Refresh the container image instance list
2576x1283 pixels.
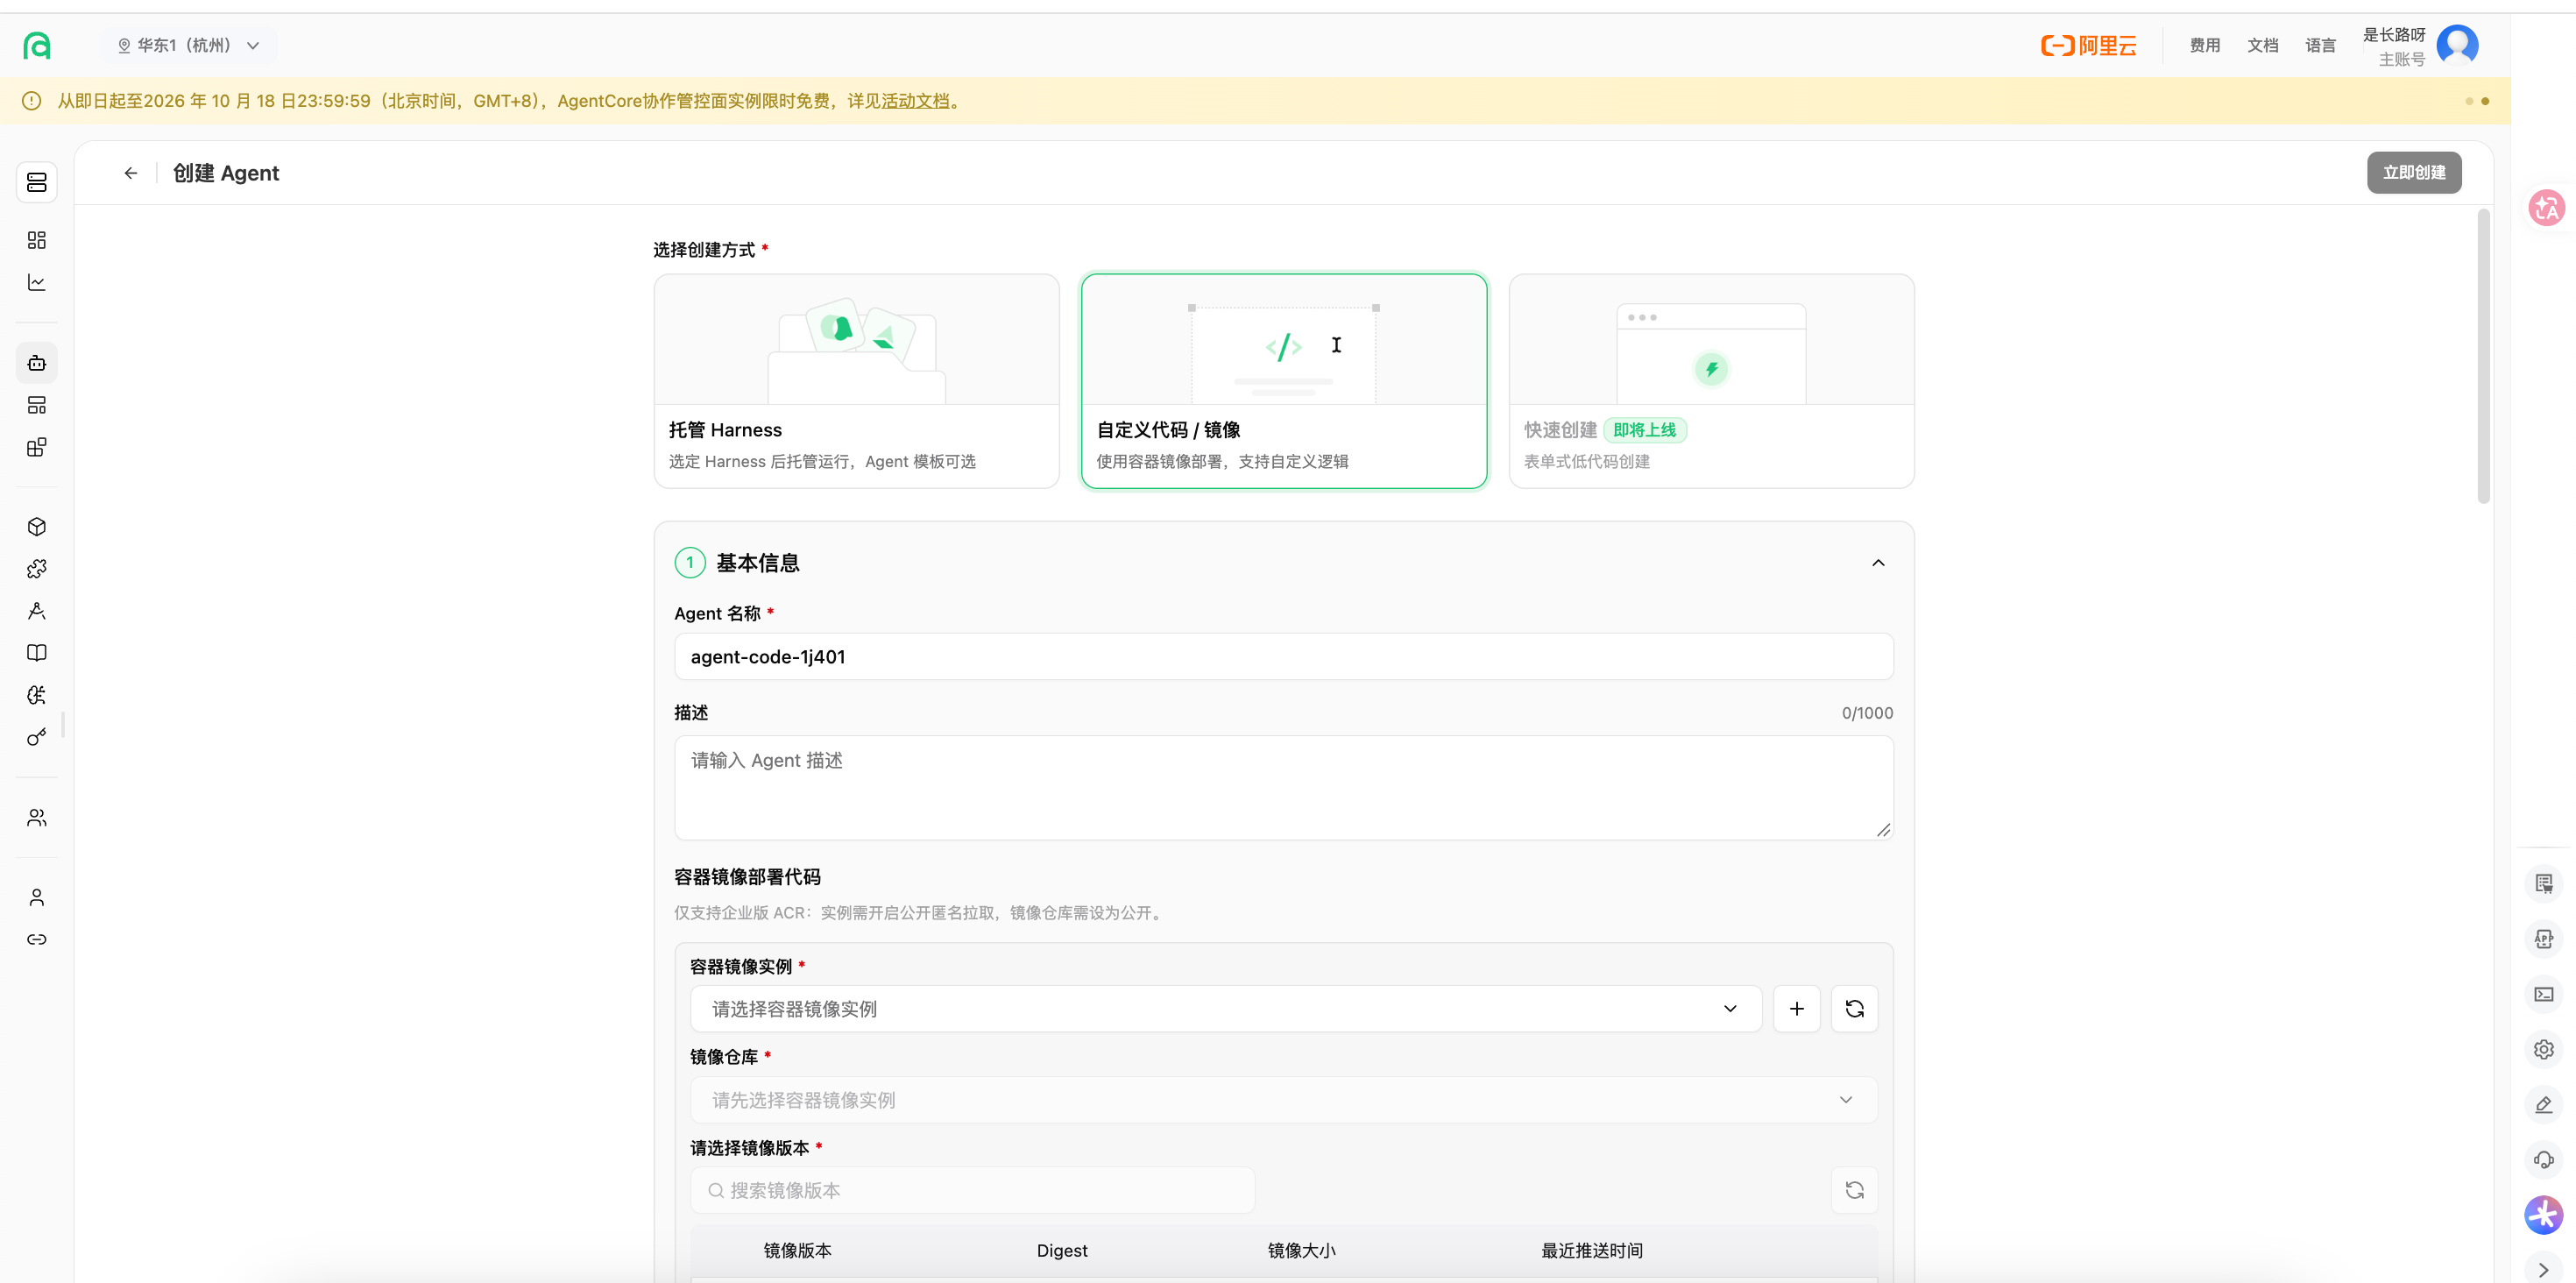click(1854, 1009)
